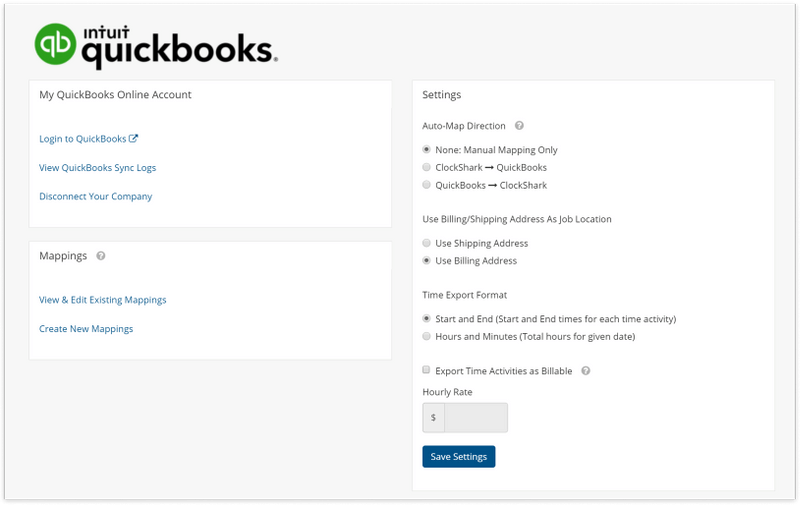
Task: Enable Export Time Activities as Billable checkbox
Action: pyautogui.click(x=426, y=370)
